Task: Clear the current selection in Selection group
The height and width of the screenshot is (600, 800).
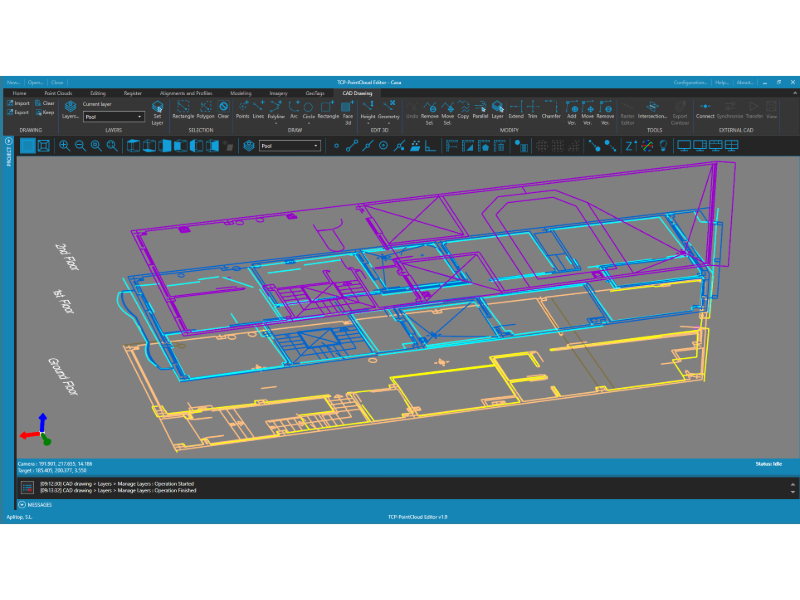Action: [x=223, y=110]
